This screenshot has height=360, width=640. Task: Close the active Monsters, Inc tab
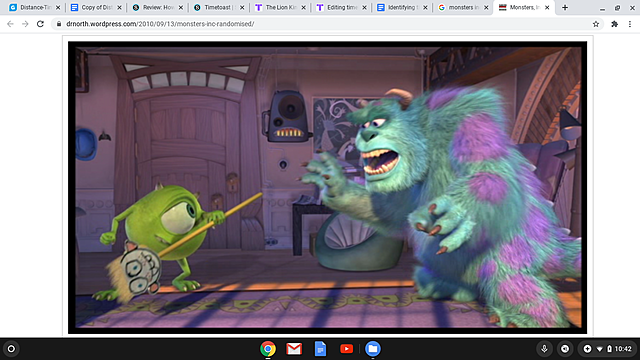point(547,7)
